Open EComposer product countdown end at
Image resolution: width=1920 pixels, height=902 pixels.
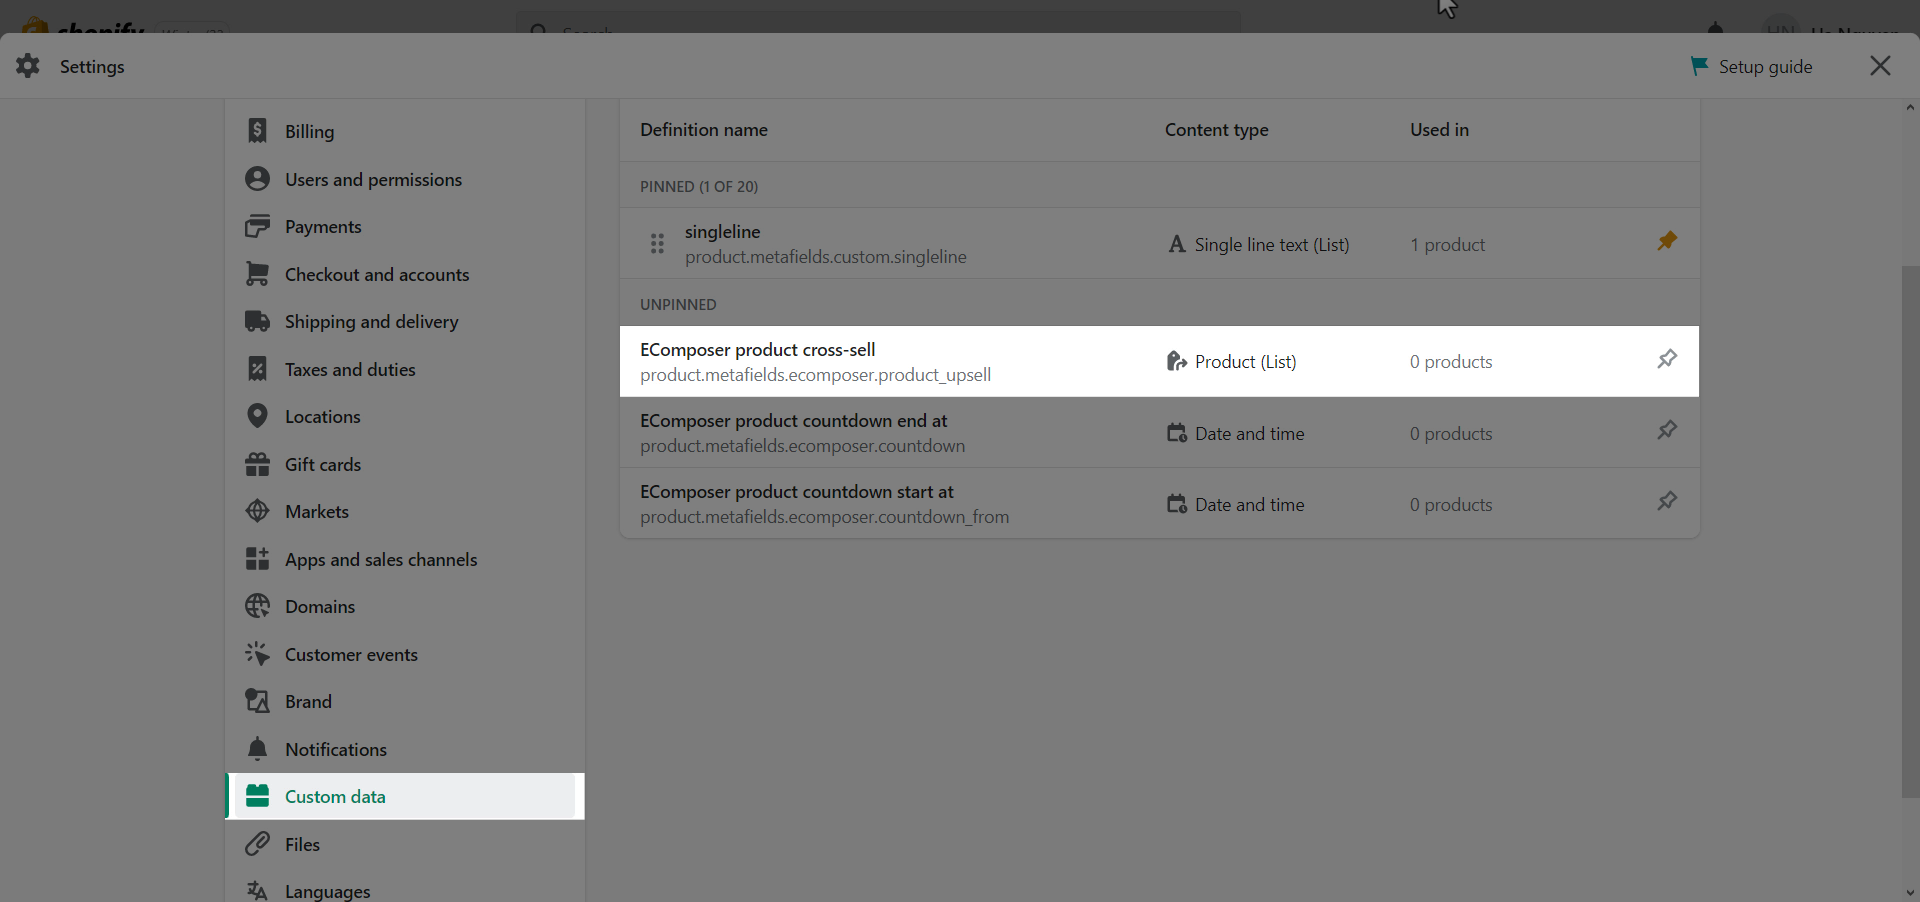(1159, 432)
